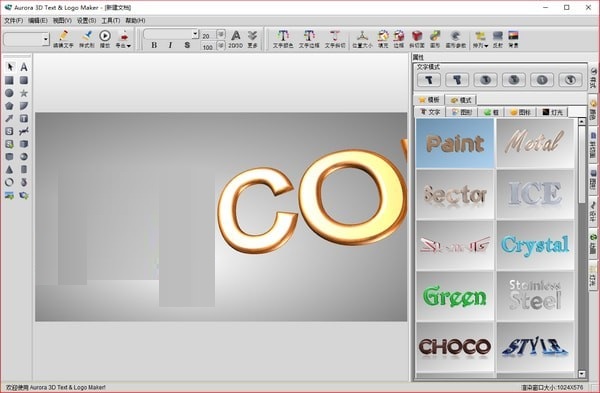Click the first text mode button
Viewport: 600px width, 393px height.
429,80
